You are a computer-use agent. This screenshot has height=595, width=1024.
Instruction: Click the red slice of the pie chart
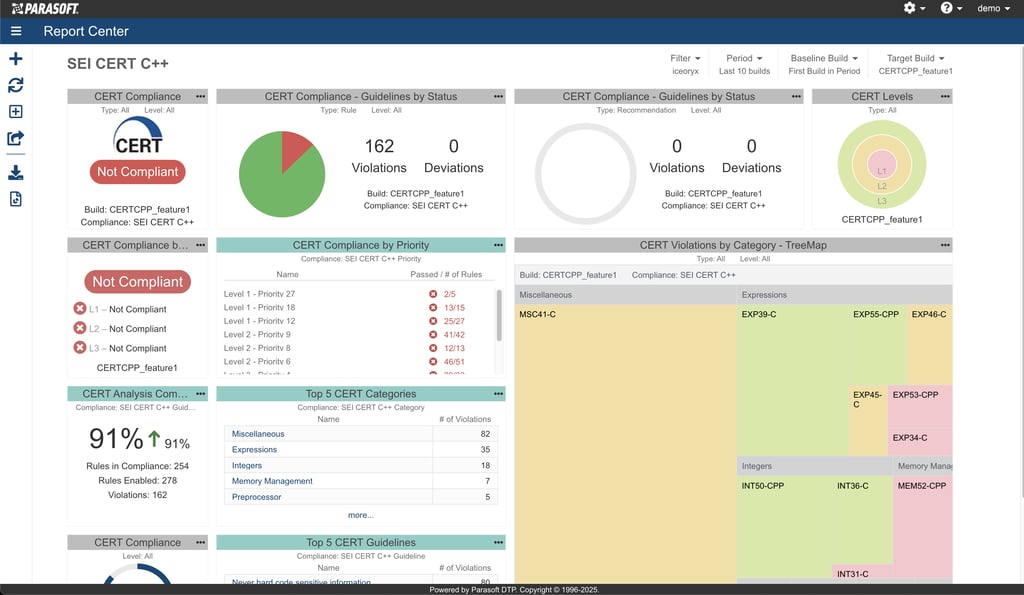click(x=293, y=149)
